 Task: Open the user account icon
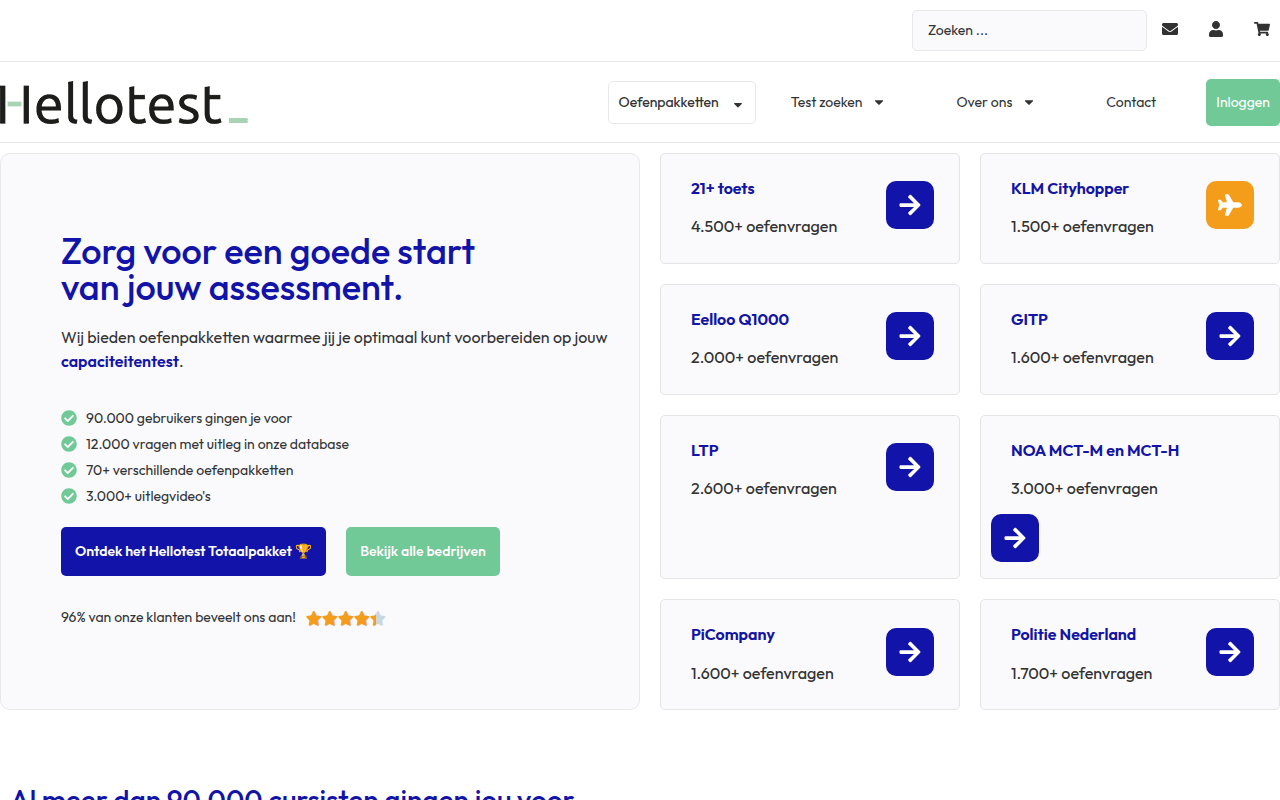point(1216,30)
